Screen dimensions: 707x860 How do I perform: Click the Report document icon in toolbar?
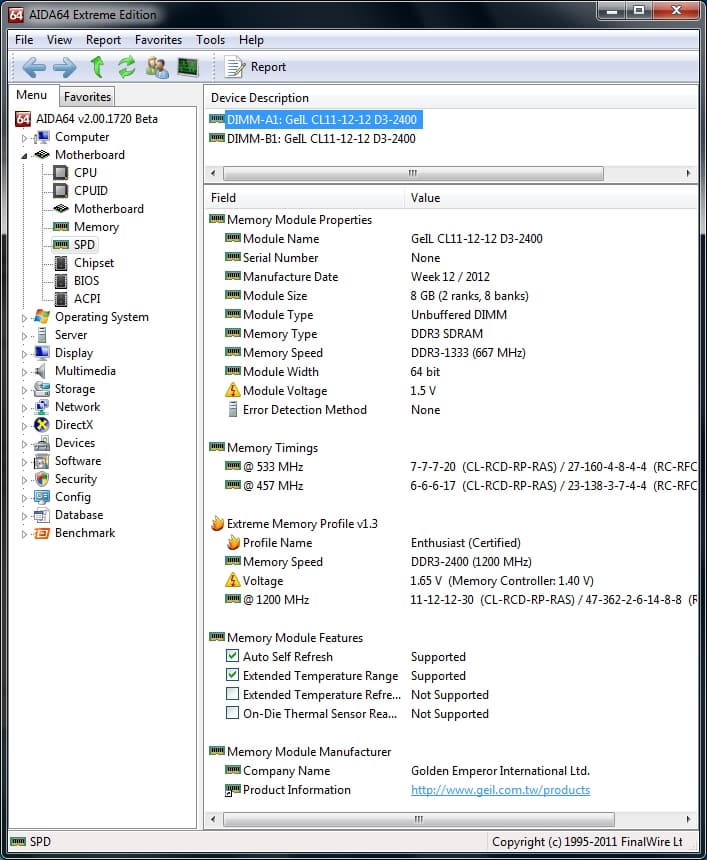[234, 67]
